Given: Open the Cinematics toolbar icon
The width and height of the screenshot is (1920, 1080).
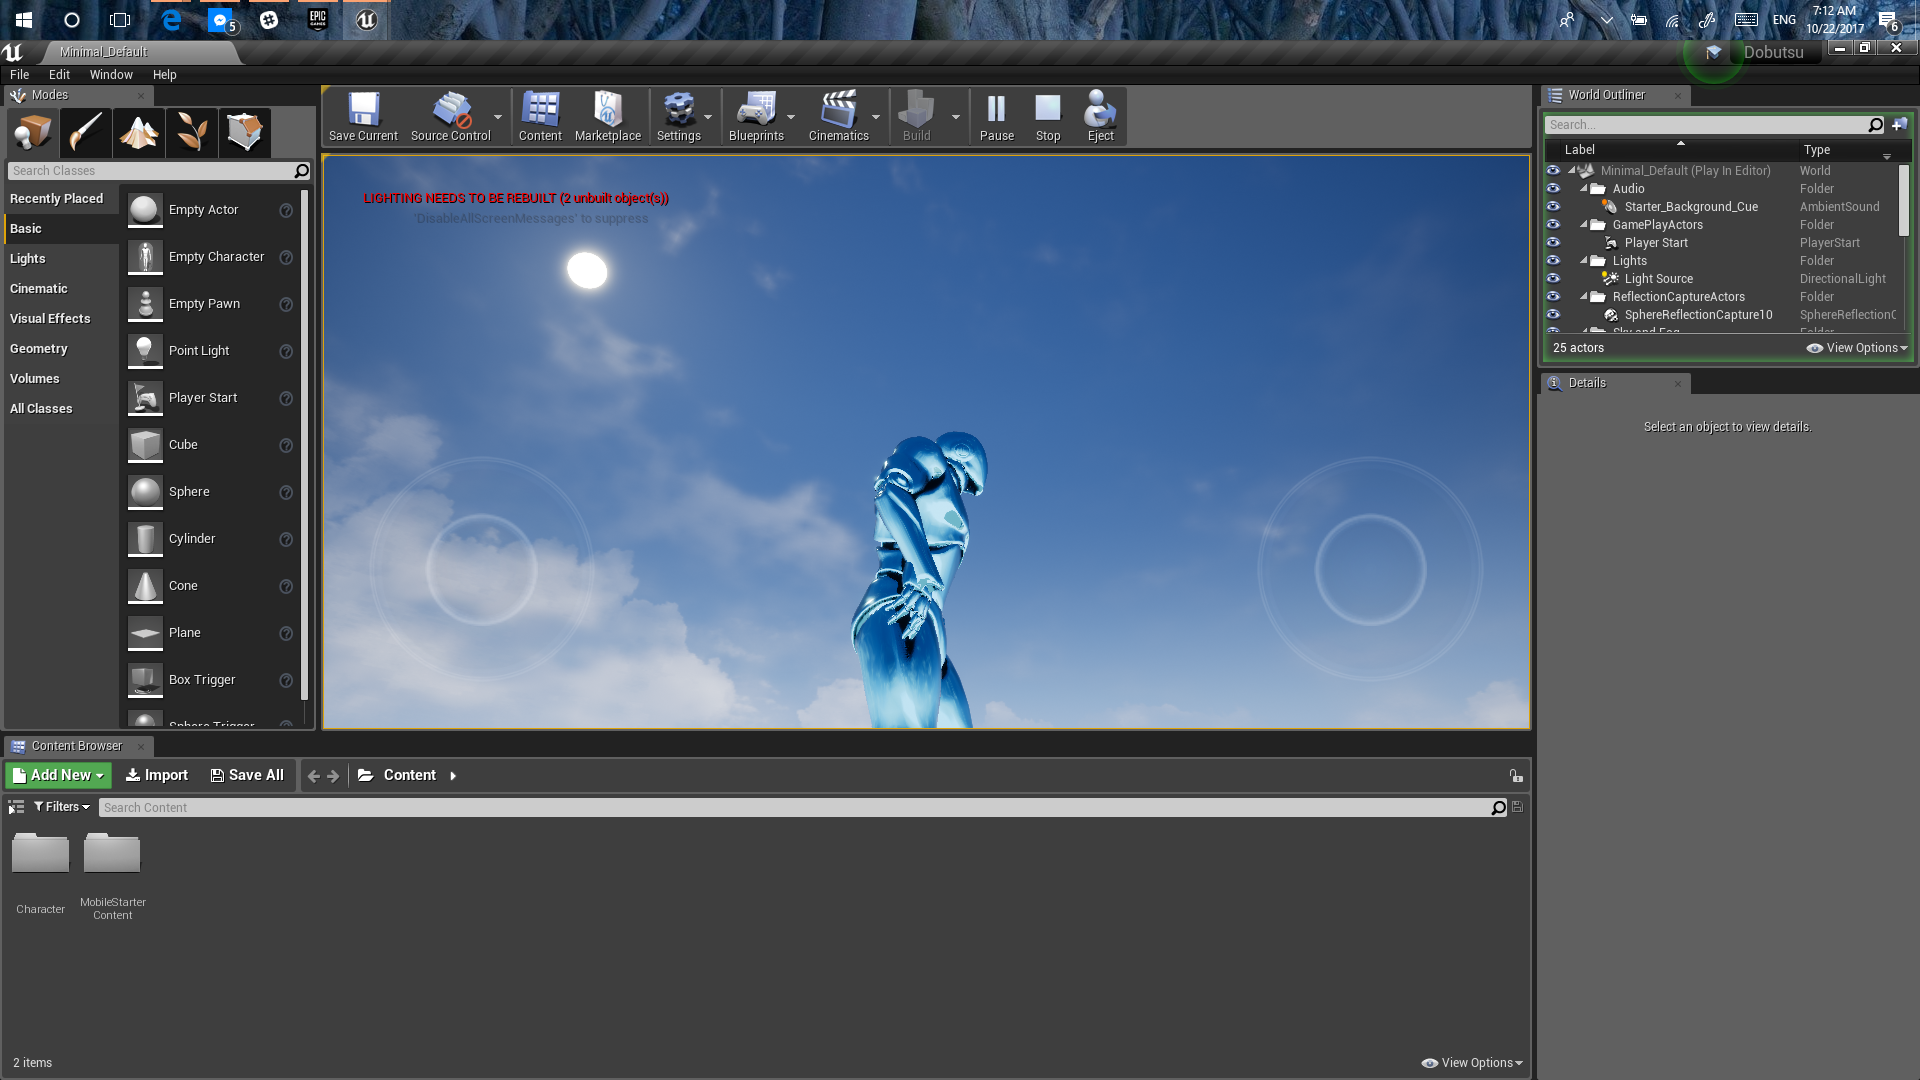Looking at the screenshot, I should click(x=838, y=116).
